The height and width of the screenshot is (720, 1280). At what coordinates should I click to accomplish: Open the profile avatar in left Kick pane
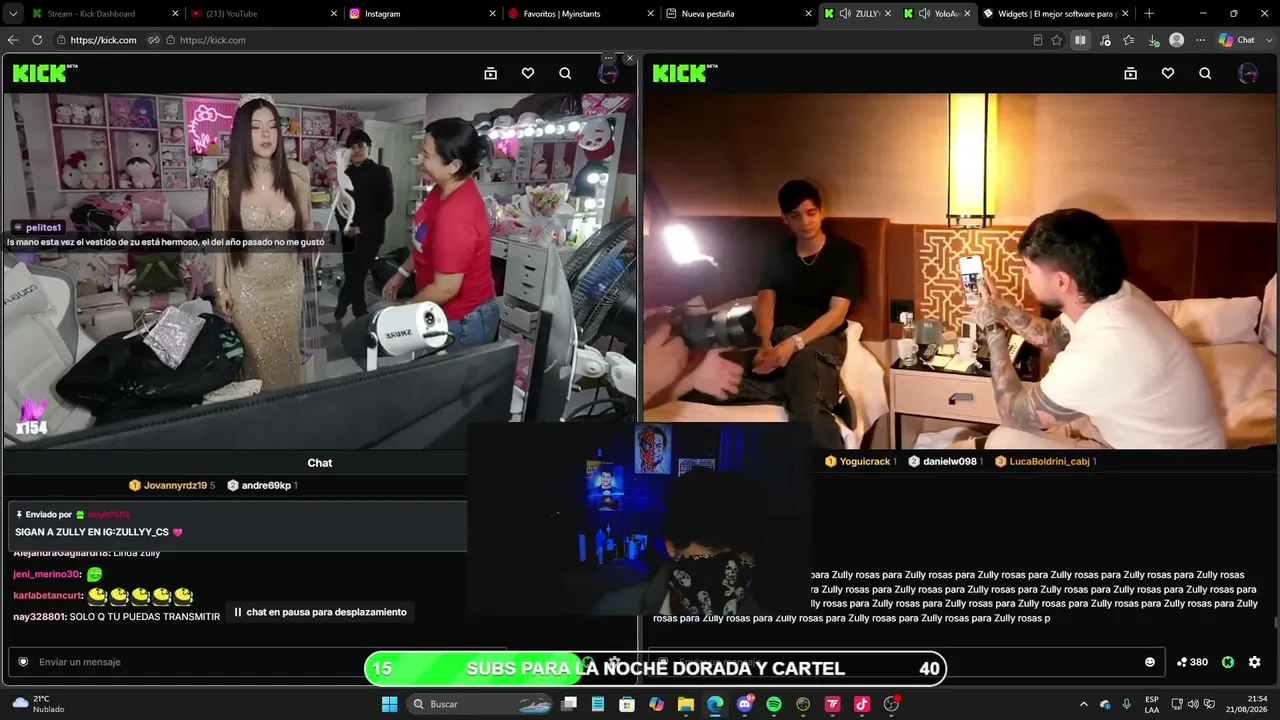coord(608,73)
